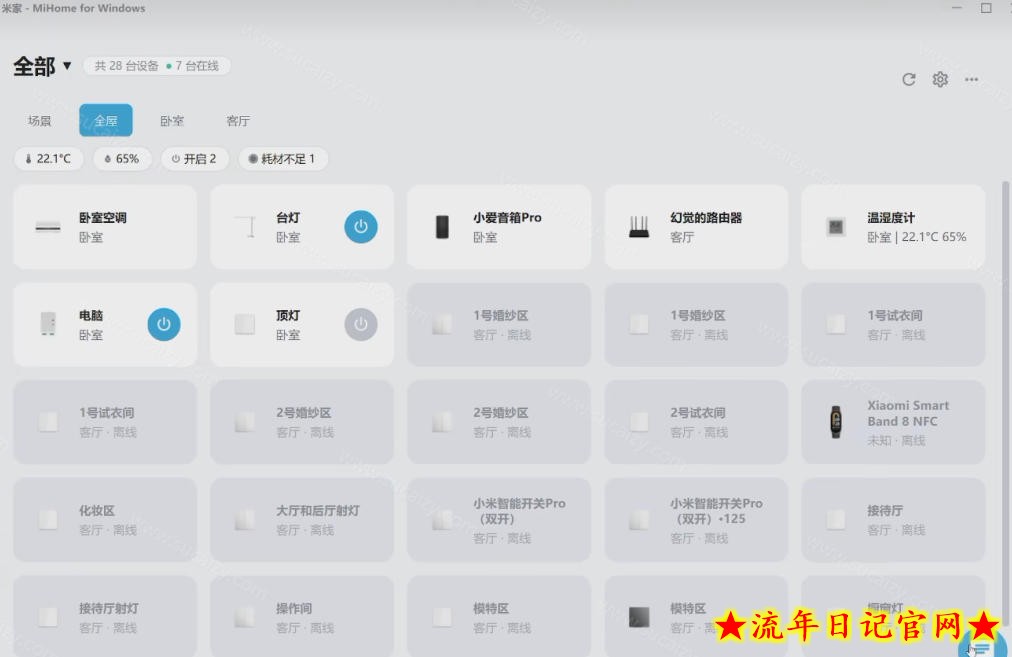
Task: Open the 客厅 tab
Action: pyautogui.click(x=238, y=121)
